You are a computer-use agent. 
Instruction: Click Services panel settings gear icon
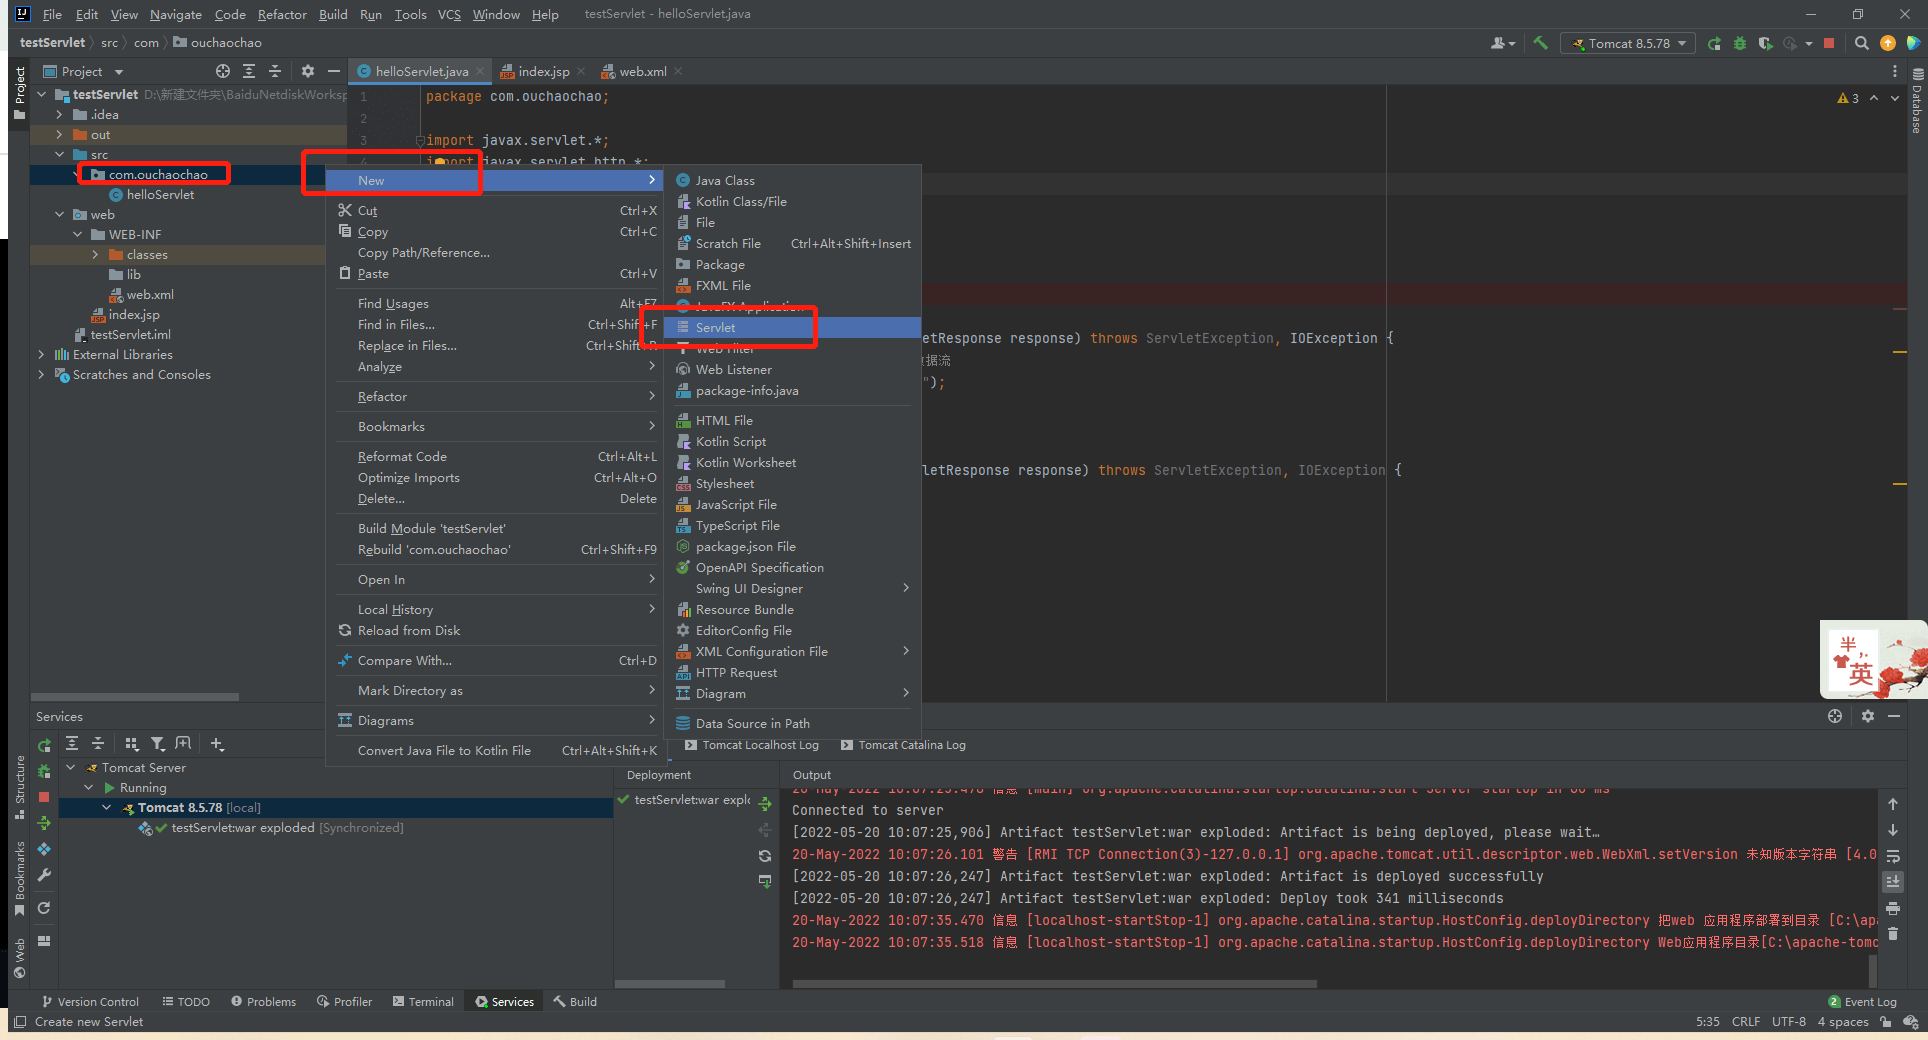pos(1868,716)
